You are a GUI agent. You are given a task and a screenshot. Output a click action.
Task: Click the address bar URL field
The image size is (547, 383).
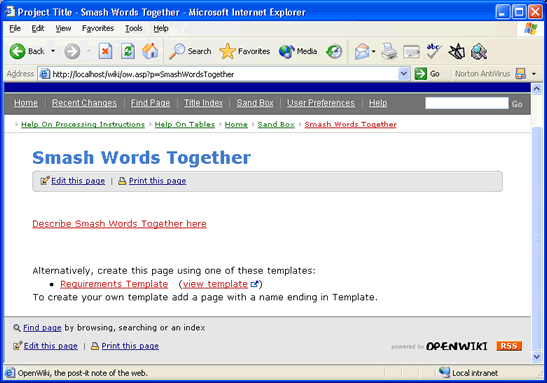point(224,74)
